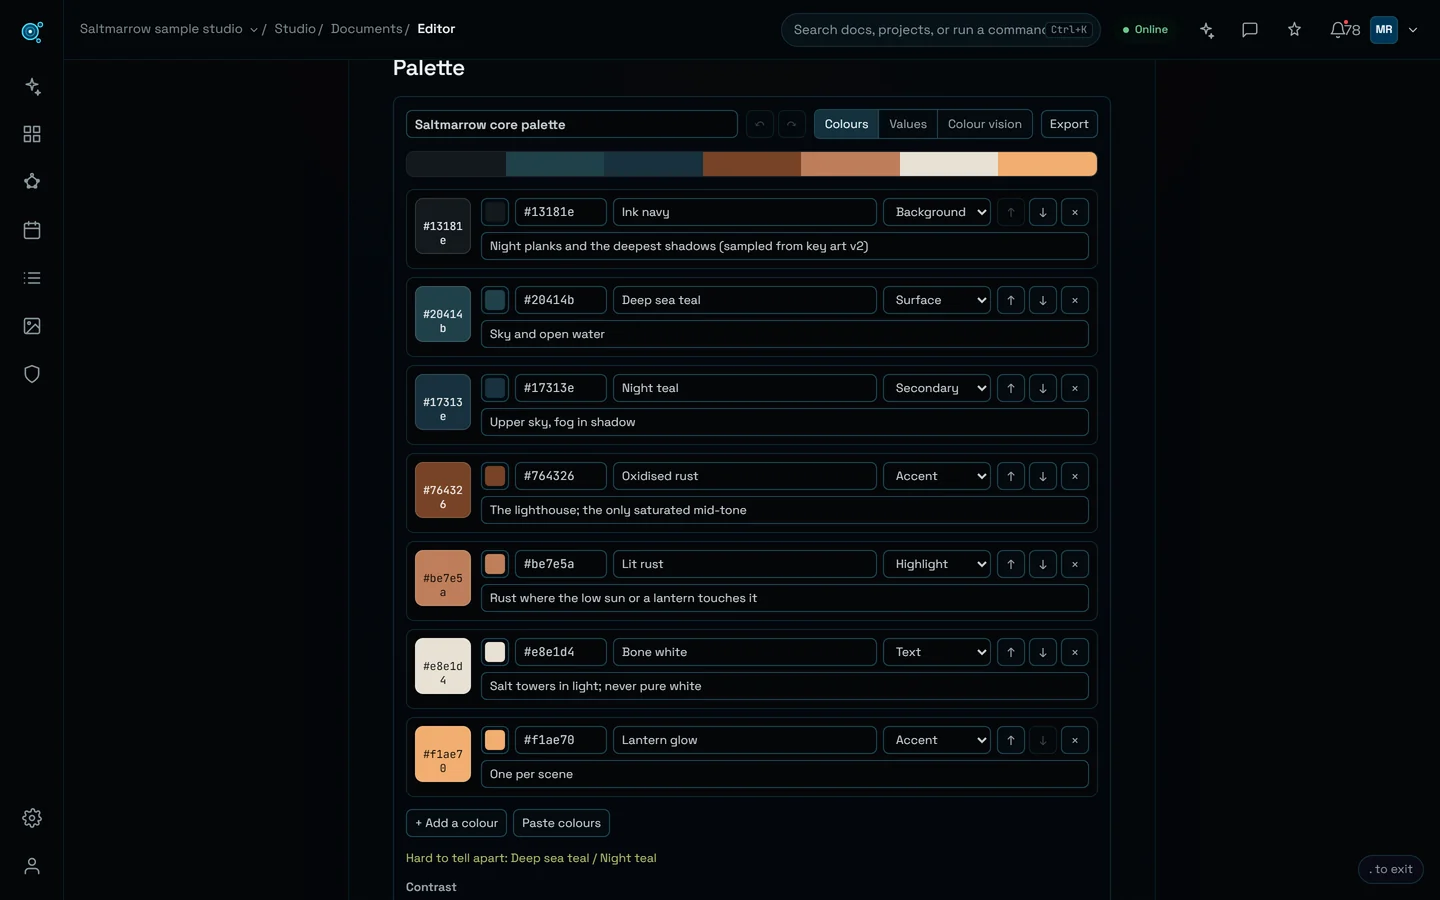
Task: Remove the Oxidised rust colour
Action: [1075, 476]
